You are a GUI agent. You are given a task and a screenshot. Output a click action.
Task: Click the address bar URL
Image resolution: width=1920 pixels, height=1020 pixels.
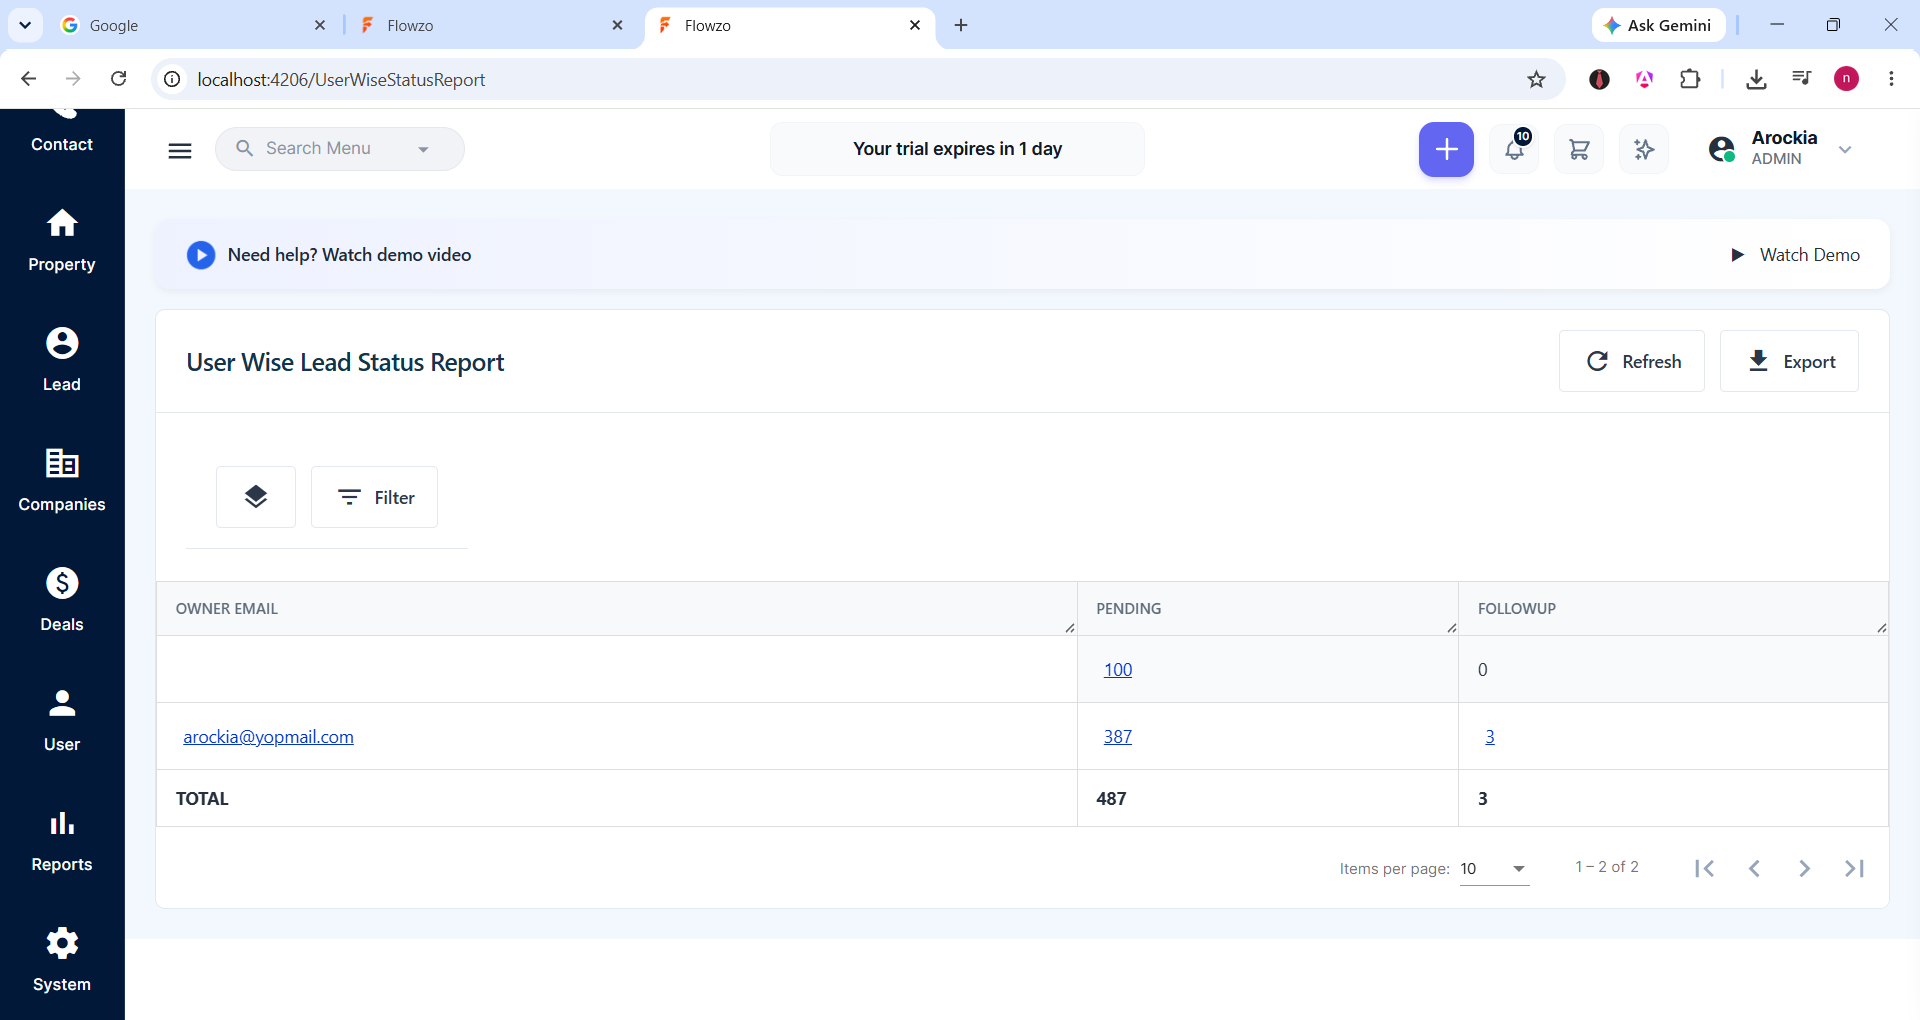pos(341,80)
